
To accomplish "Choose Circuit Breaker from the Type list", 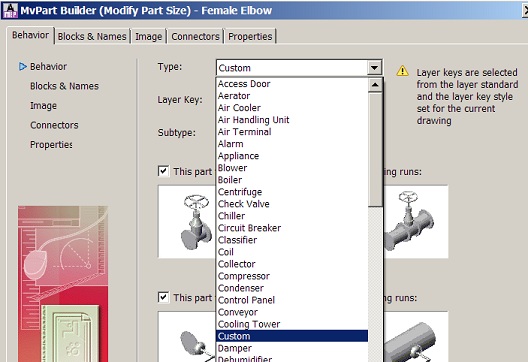I will pyautogui.click(x=292, y=228).
